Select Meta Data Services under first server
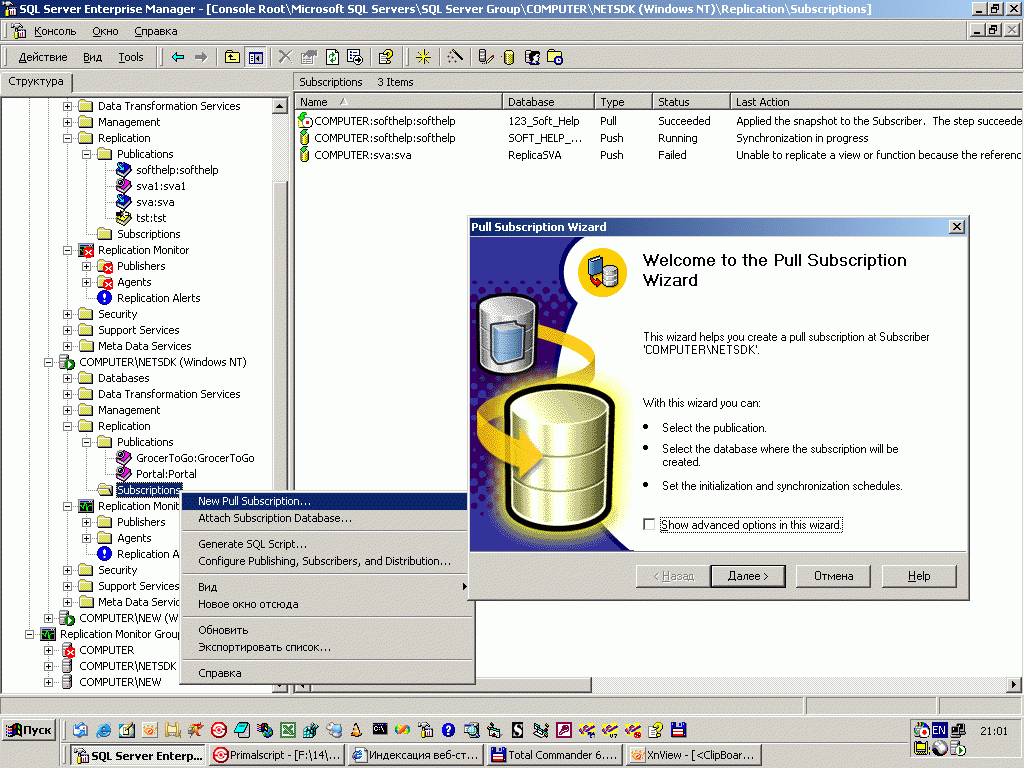Image resolution: width=1024 pixels, height=768 pixels. coord(144,346)
